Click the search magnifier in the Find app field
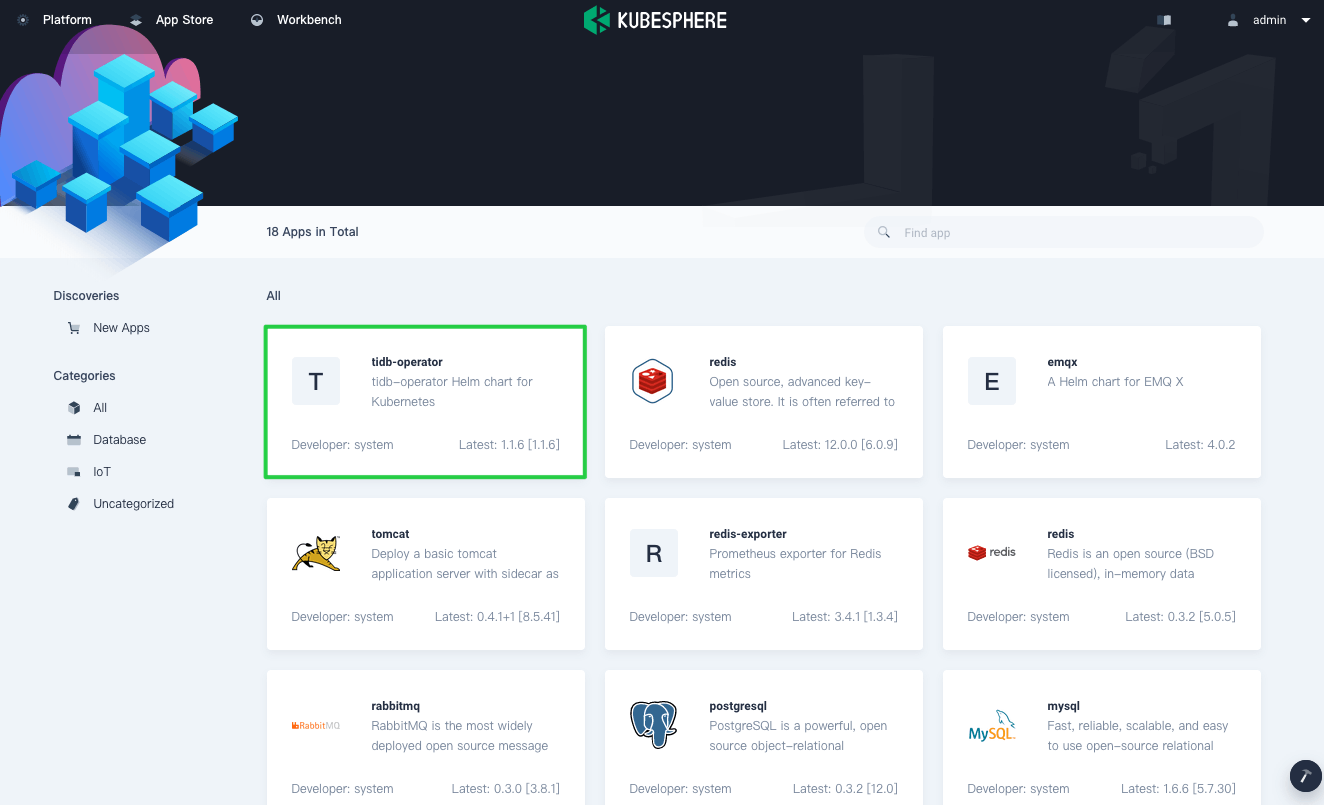The image size is (1324, 805). click(x=884, y=232)
